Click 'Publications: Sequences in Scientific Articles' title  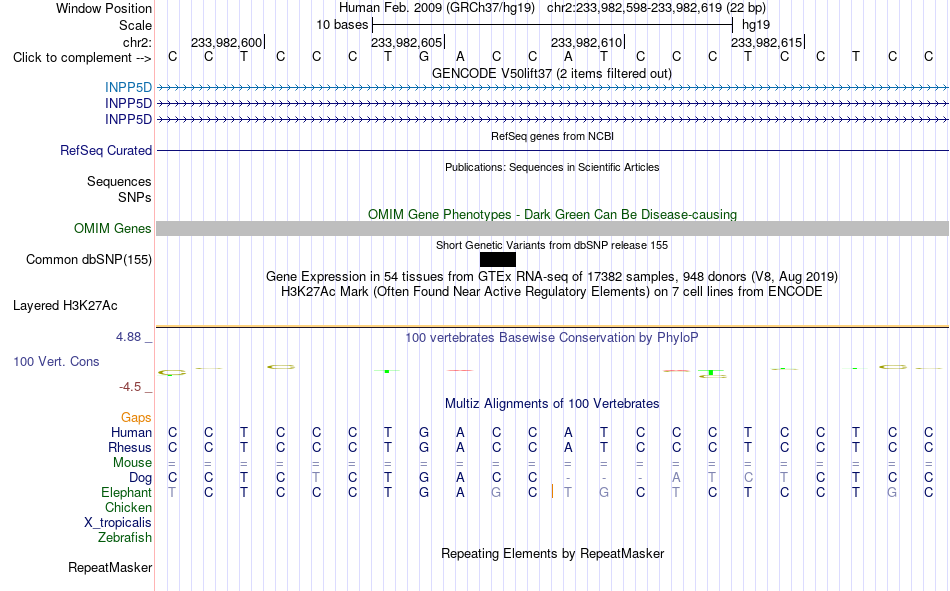pyautogui.click(x=552, y=167)
